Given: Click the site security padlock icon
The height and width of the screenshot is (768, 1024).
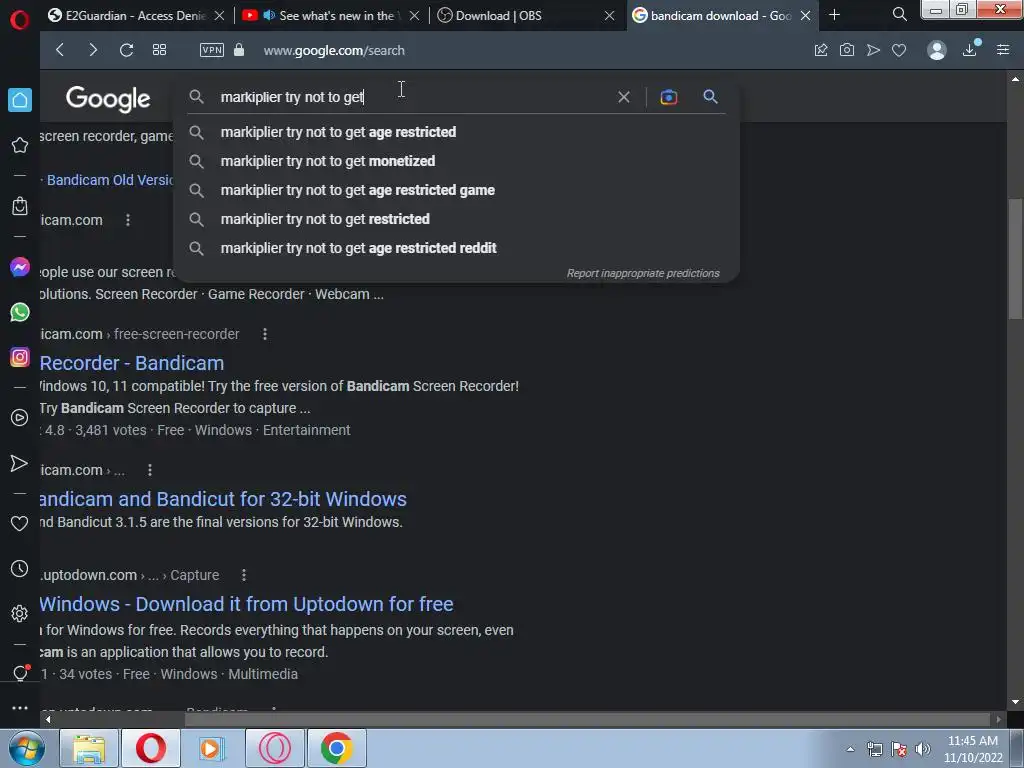Looking at the screenshot, I should (x=239, y=50).
